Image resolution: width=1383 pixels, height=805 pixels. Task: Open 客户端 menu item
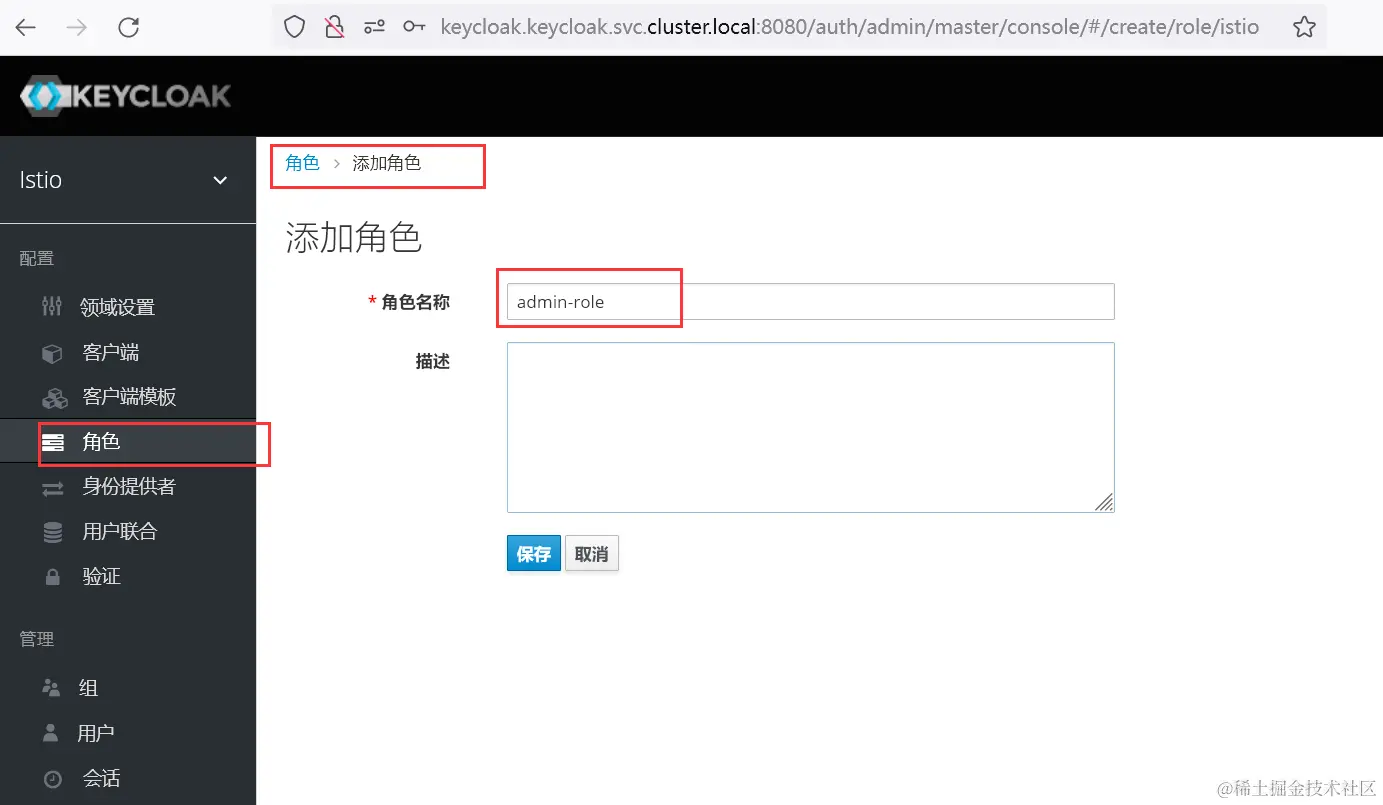111,353
